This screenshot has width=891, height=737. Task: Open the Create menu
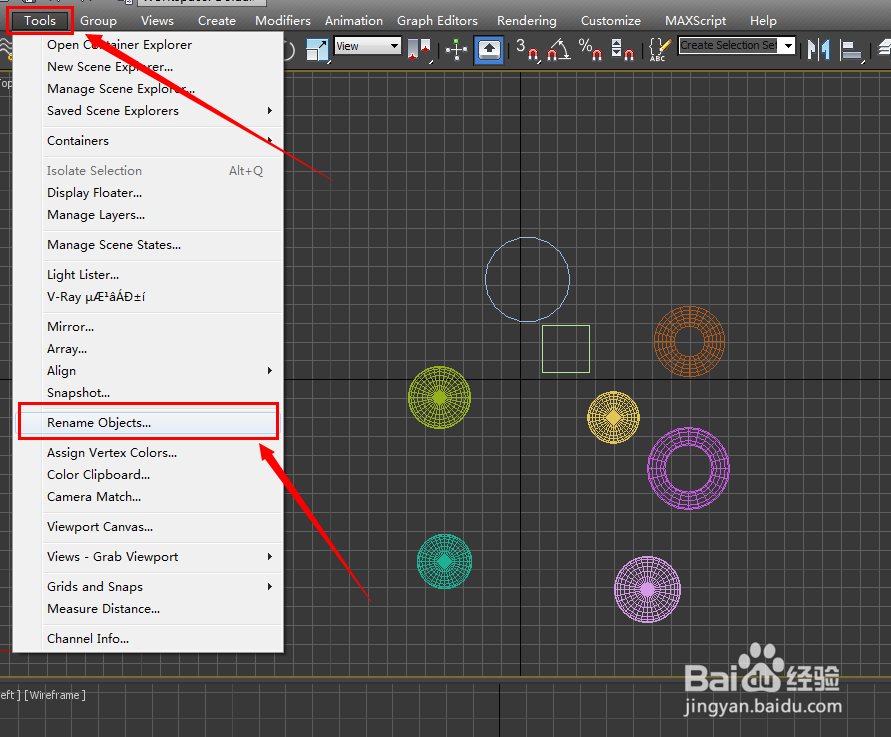[x=216, y=21]
